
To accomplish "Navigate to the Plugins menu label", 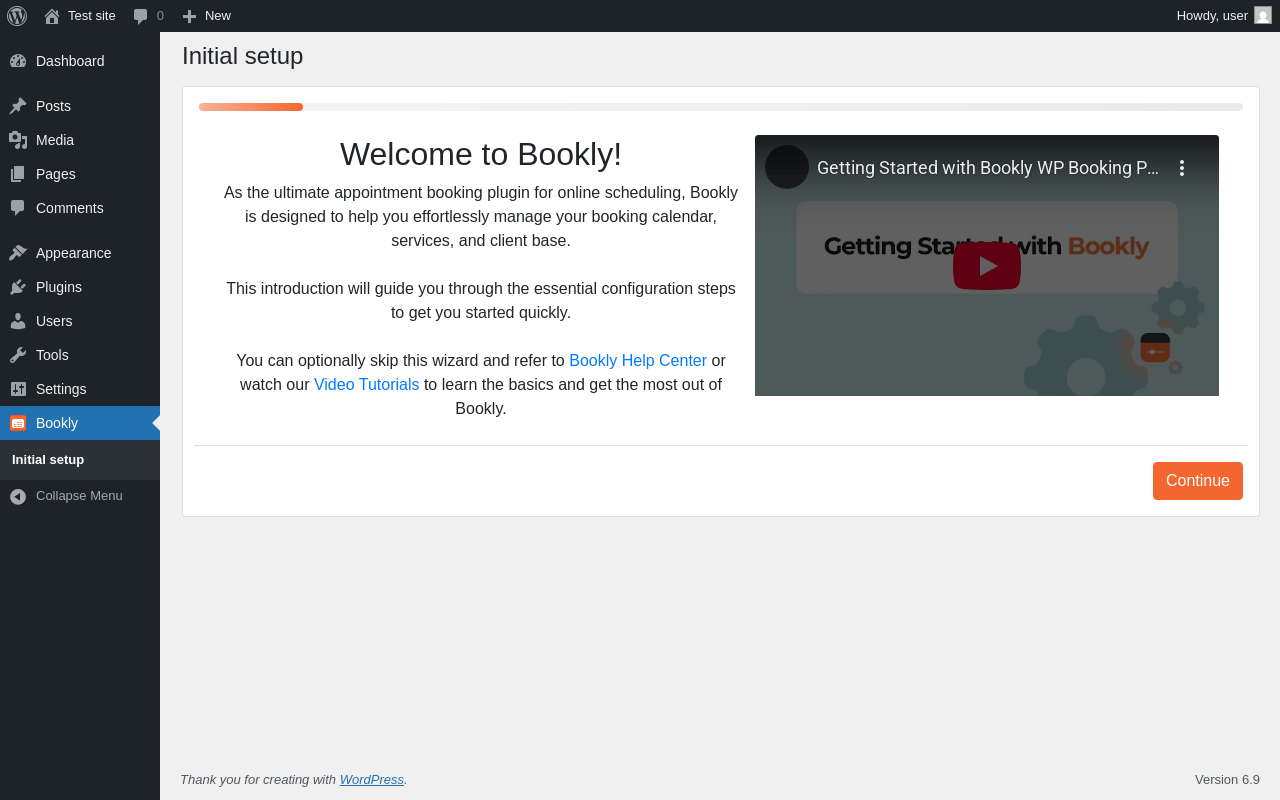I will (x=59, y=287).
